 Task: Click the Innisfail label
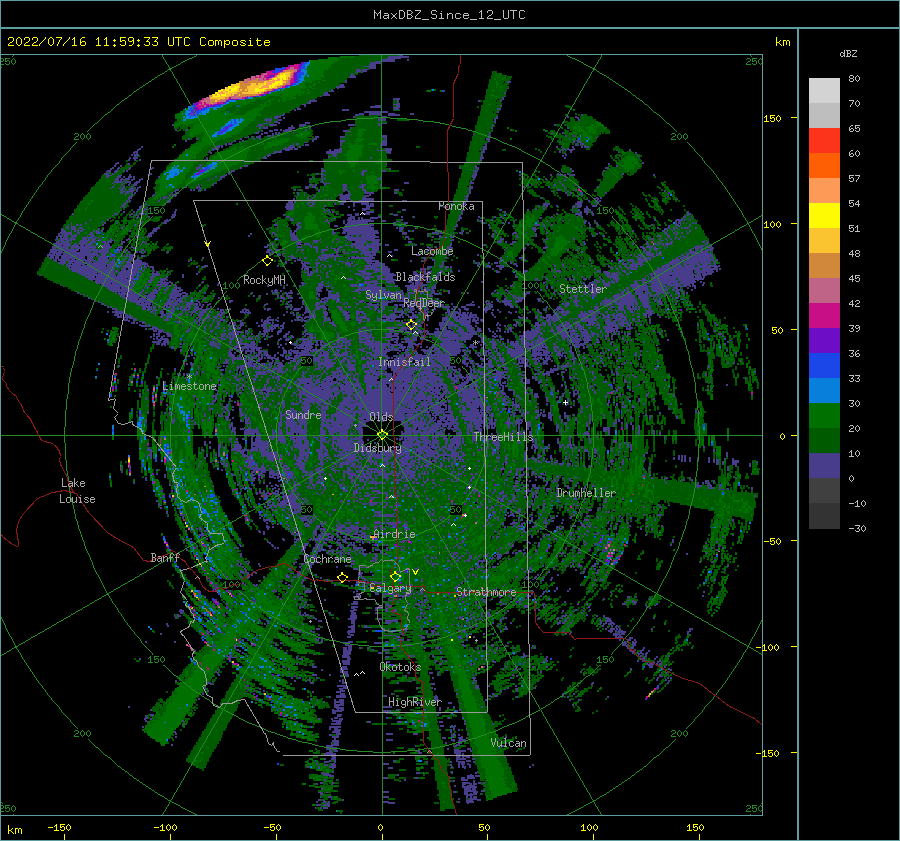[x=404, y=362]
